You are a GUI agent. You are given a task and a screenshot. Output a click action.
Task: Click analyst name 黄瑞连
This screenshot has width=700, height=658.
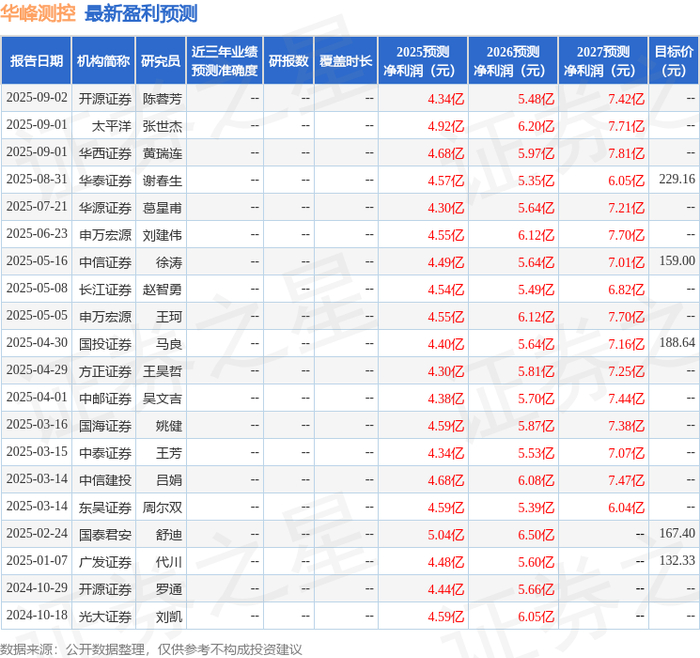pos(162,153)
